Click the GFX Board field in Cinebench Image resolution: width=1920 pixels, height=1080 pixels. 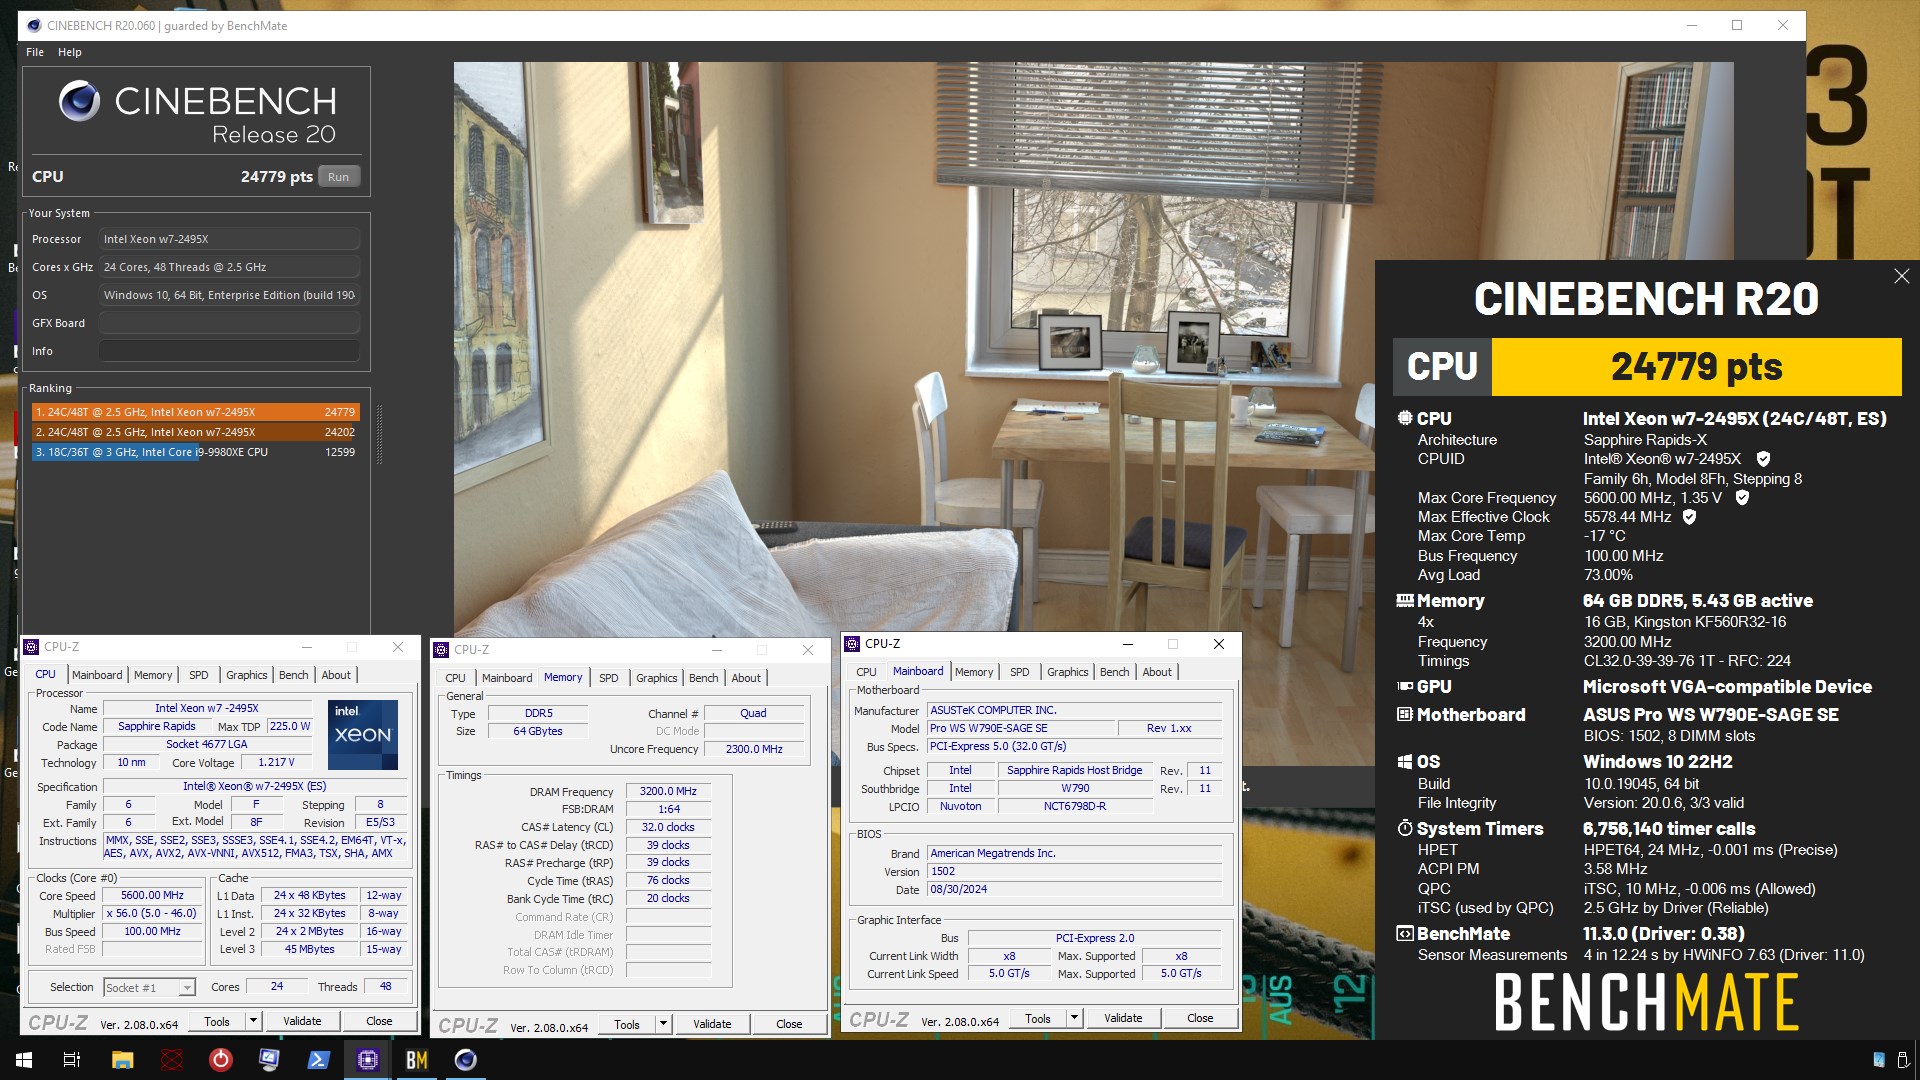[x=229, y=323]
